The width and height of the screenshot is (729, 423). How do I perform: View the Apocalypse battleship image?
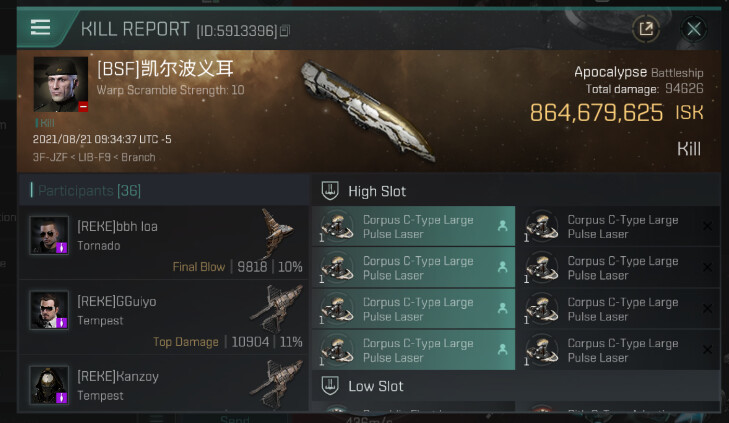click(x=367, y=112)
